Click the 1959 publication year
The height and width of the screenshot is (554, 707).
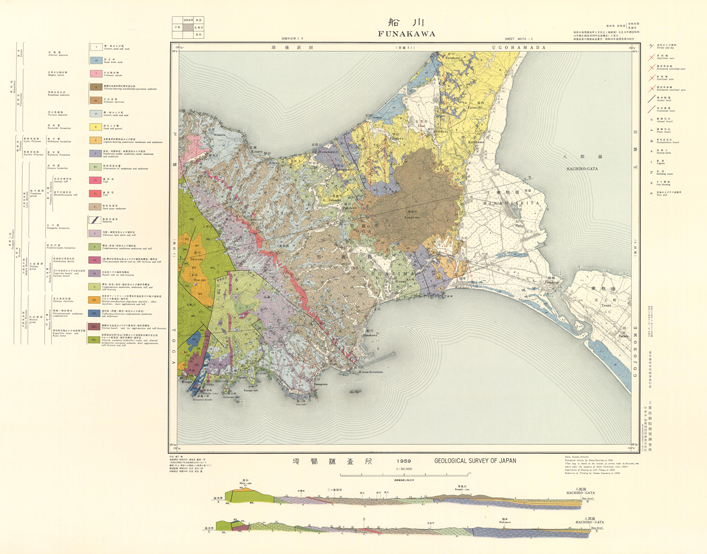404,461
